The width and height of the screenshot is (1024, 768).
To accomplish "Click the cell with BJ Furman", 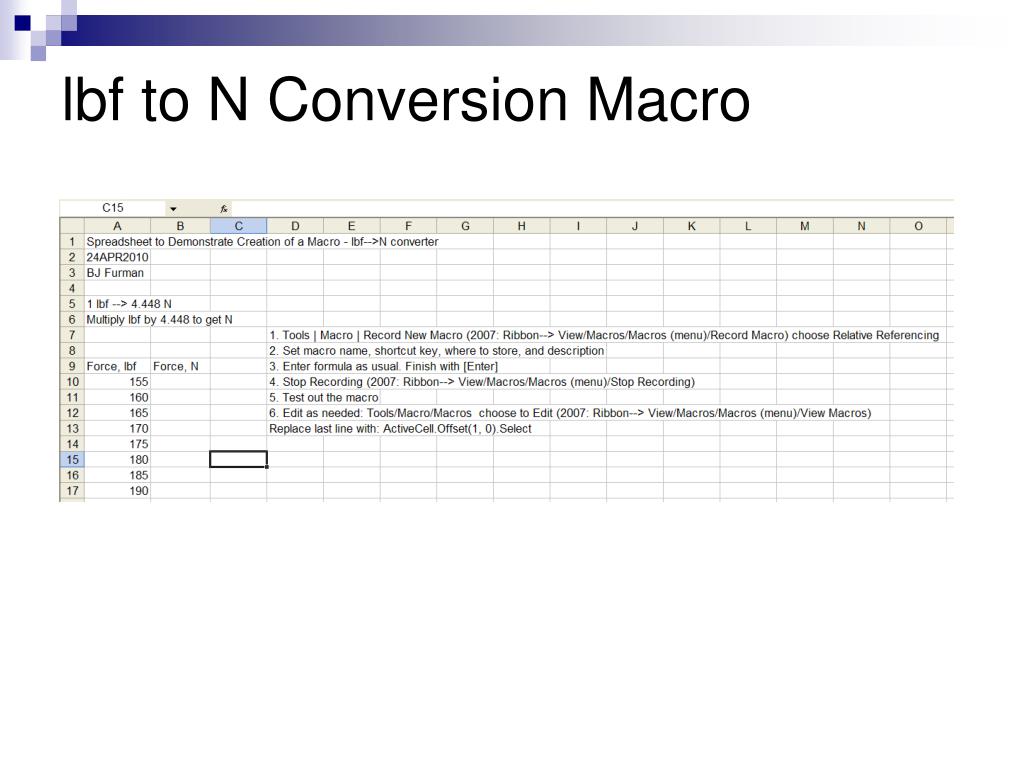I will coord(118,273).
